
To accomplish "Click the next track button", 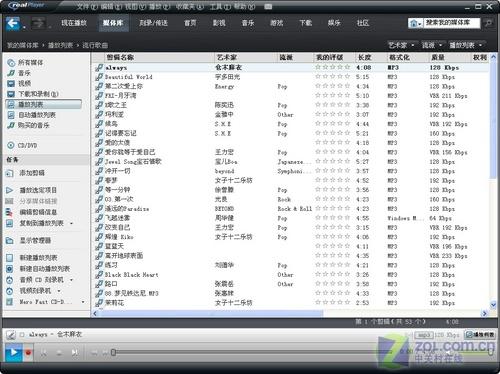I will [x=75, y=353].
